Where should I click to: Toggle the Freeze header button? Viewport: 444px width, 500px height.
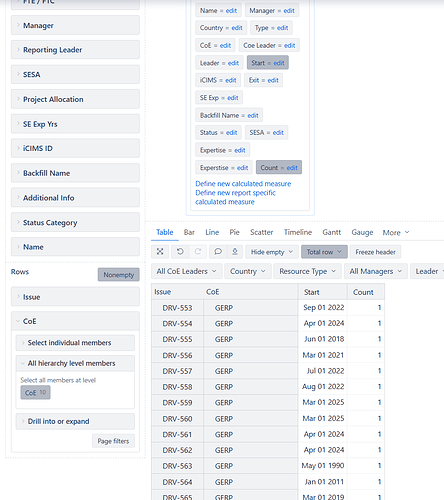coord(375,252)
